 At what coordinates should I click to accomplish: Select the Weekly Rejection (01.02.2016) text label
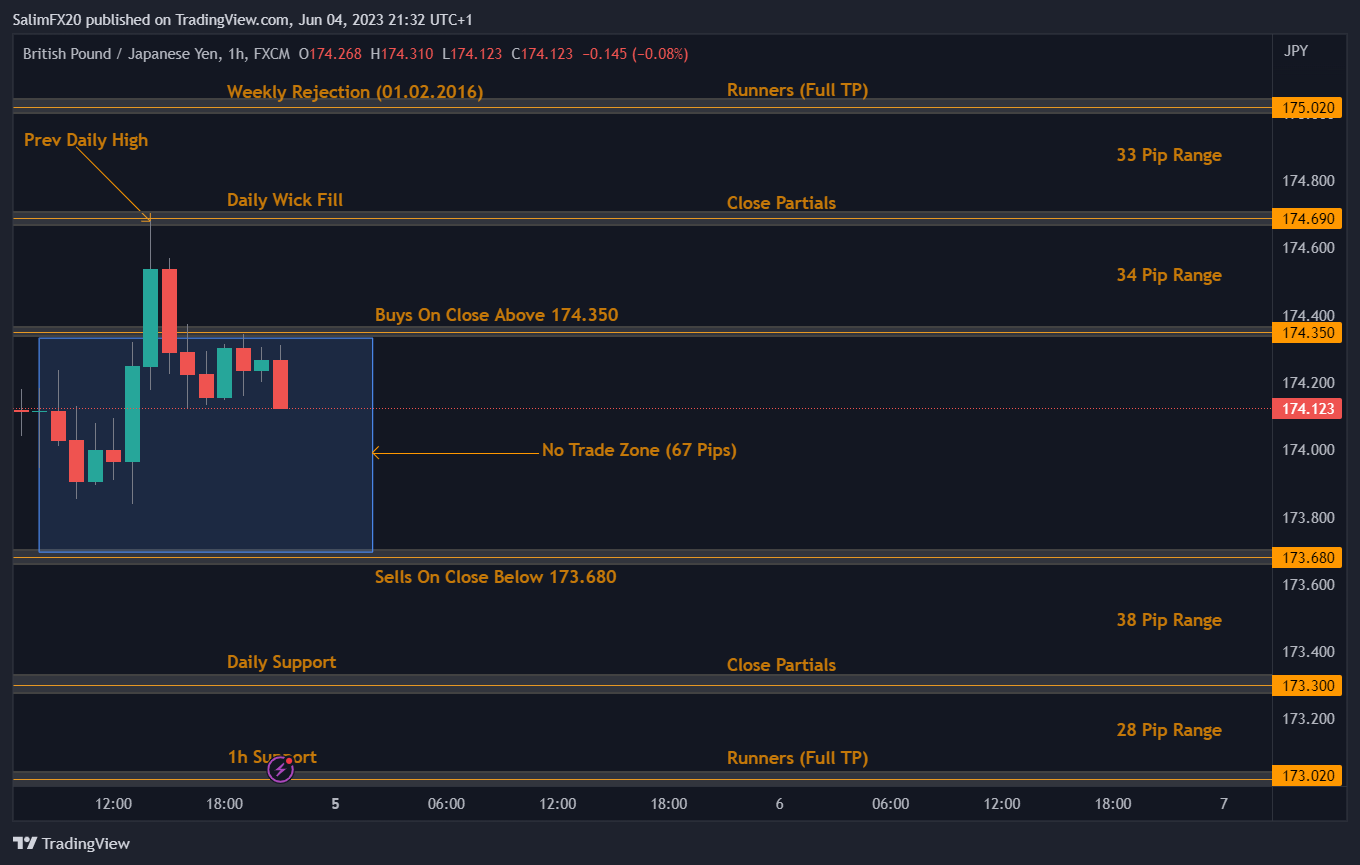[x=355, y=92]
